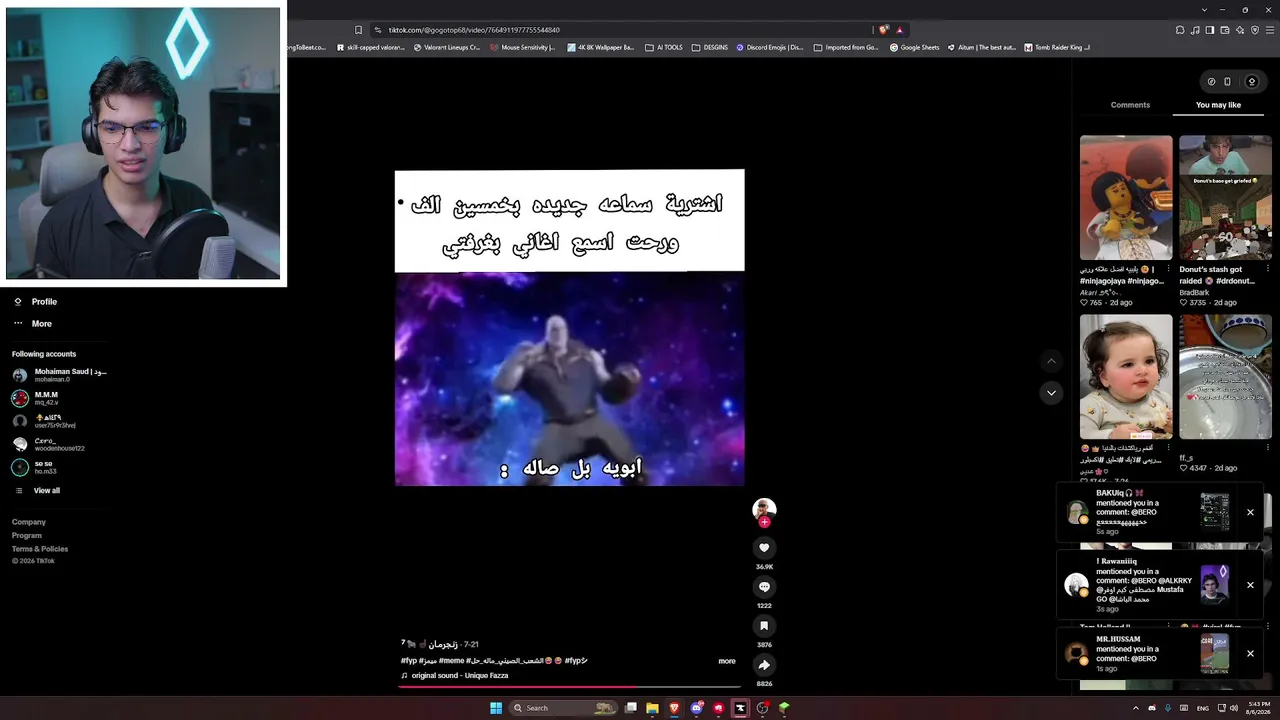
Task: Open the Google Sheets bookmark
Action: click(915, 47)
